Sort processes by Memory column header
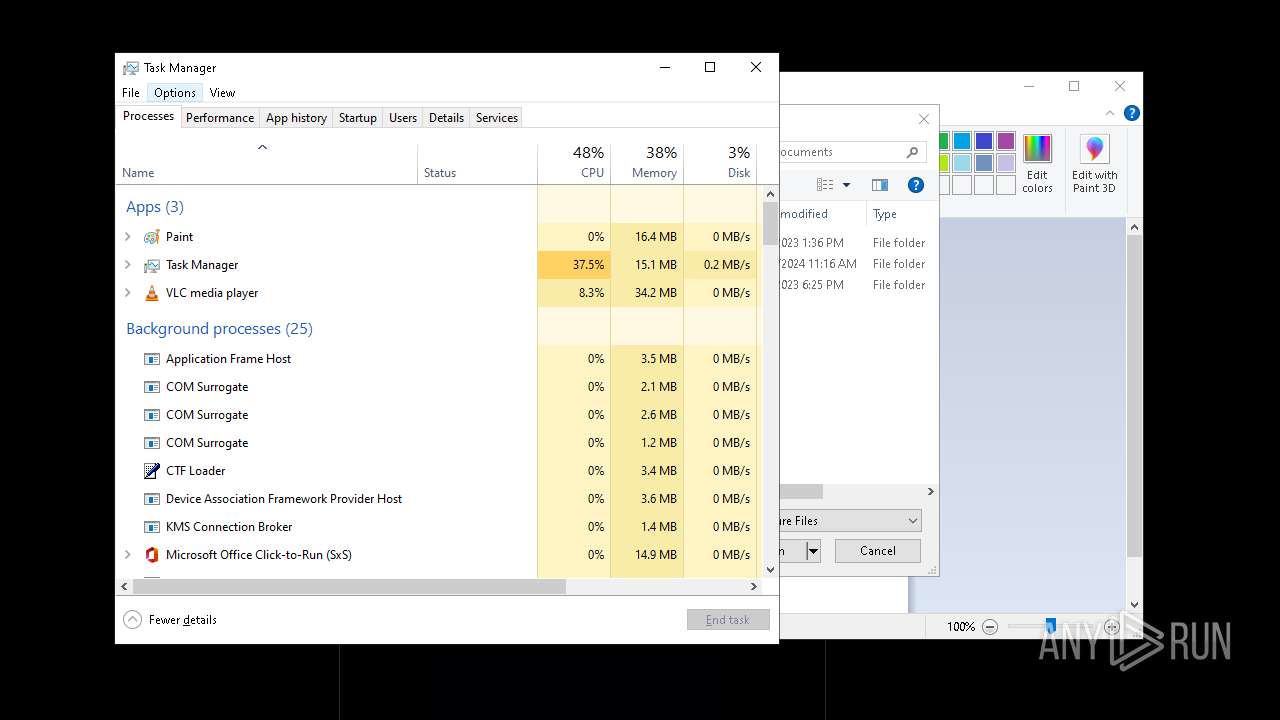This screenshot has height=720, width=1280. [647, 163]
